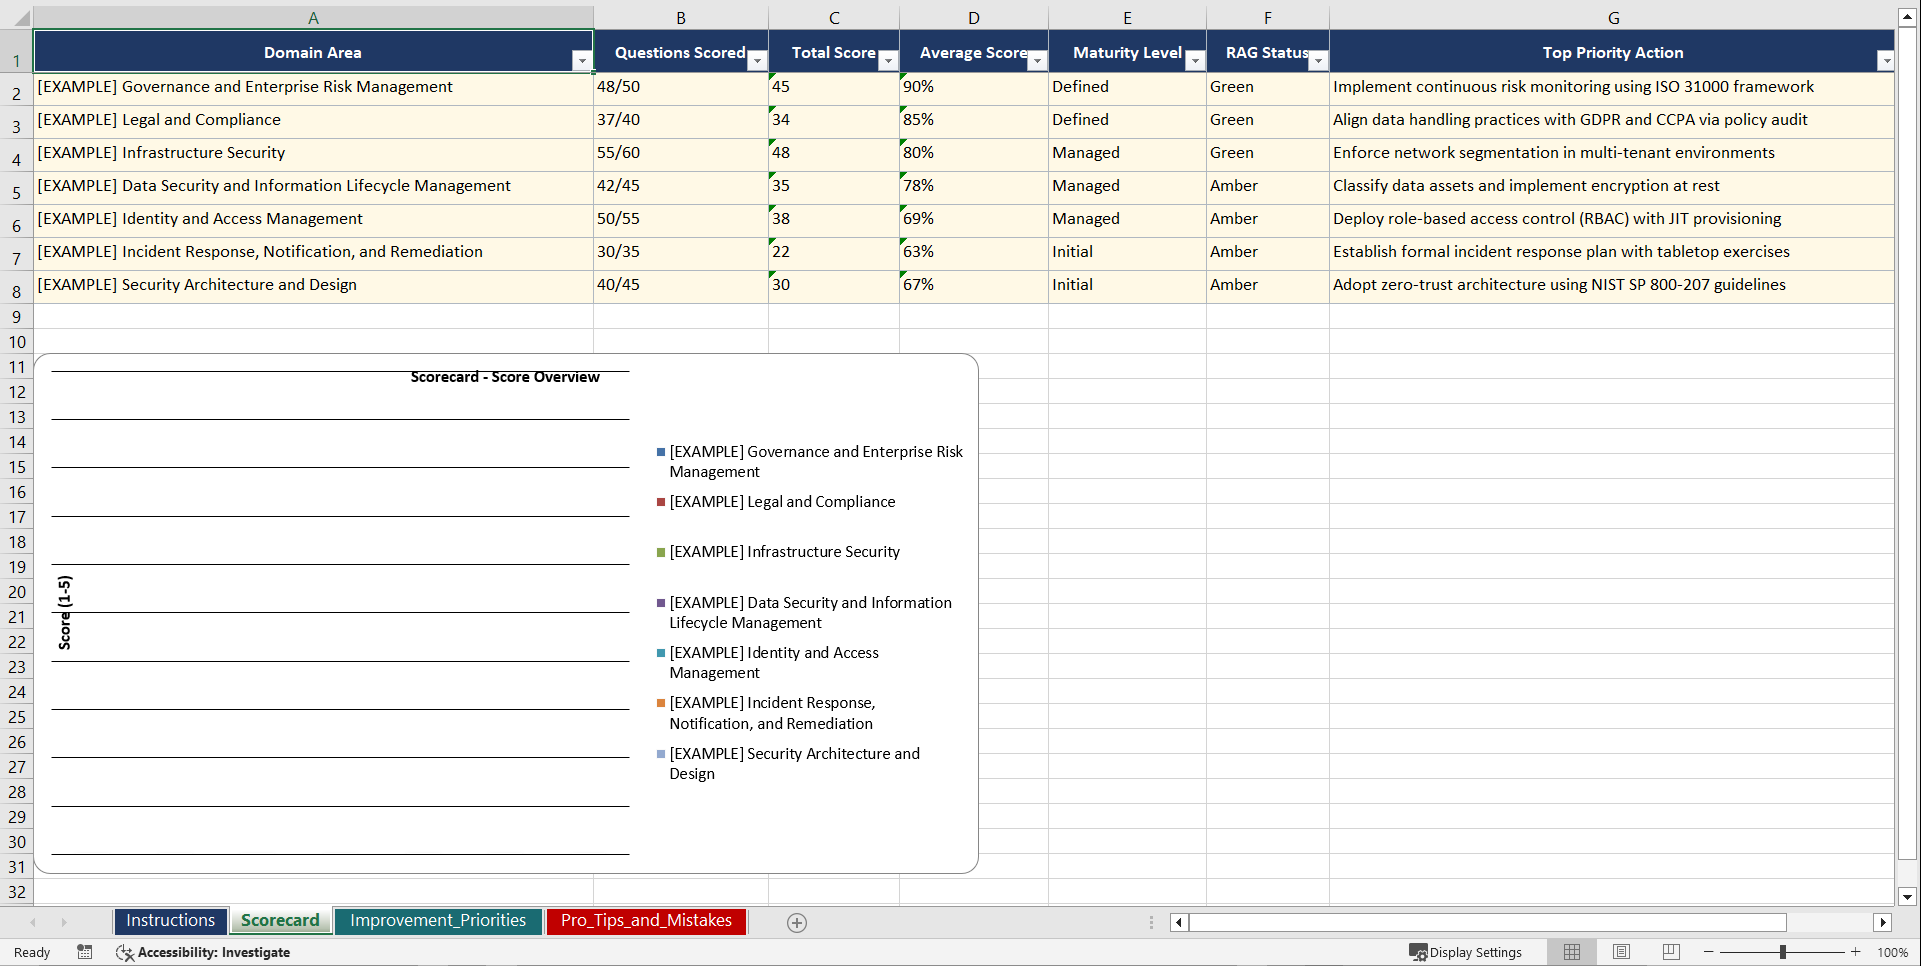Click the macro recording icon near Ready

(85, 952)
